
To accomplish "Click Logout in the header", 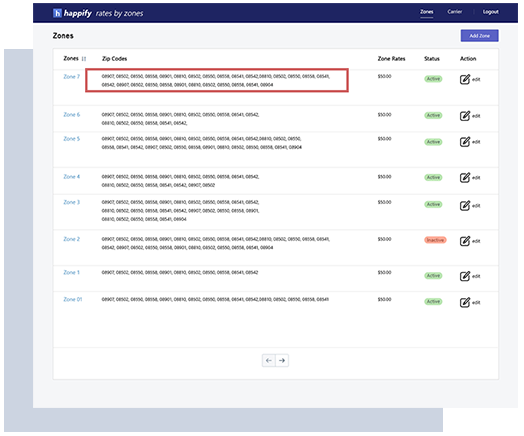I will pos(490,12).
